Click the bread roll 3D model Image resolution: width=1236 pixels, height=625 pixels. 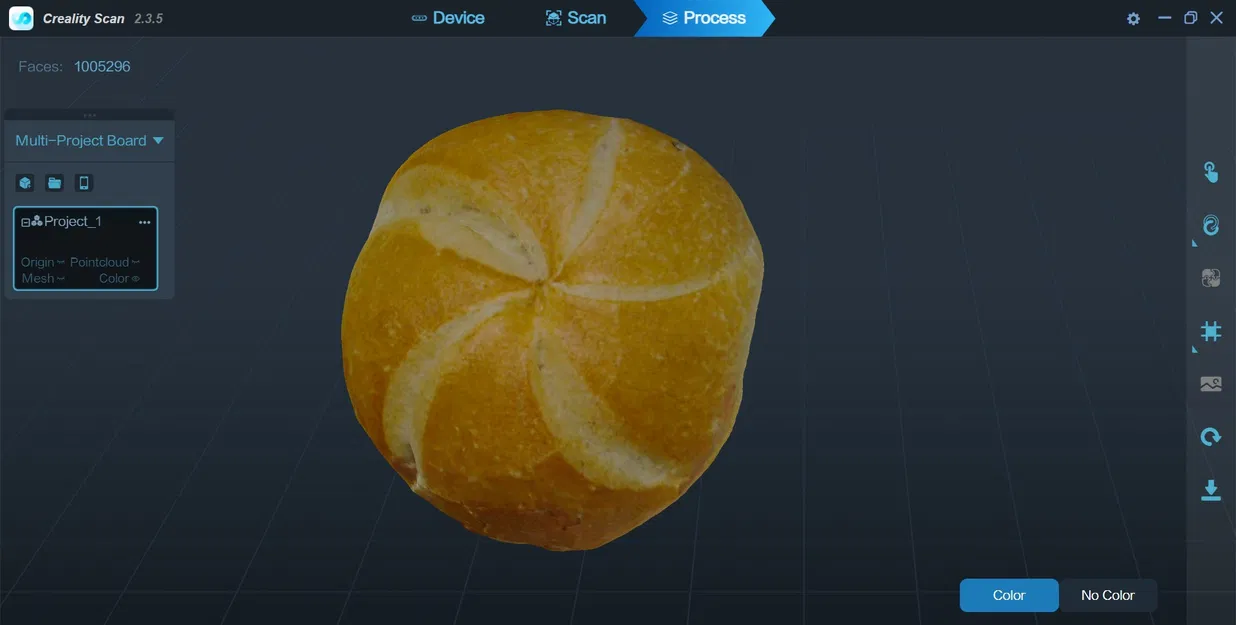[552, 330]
